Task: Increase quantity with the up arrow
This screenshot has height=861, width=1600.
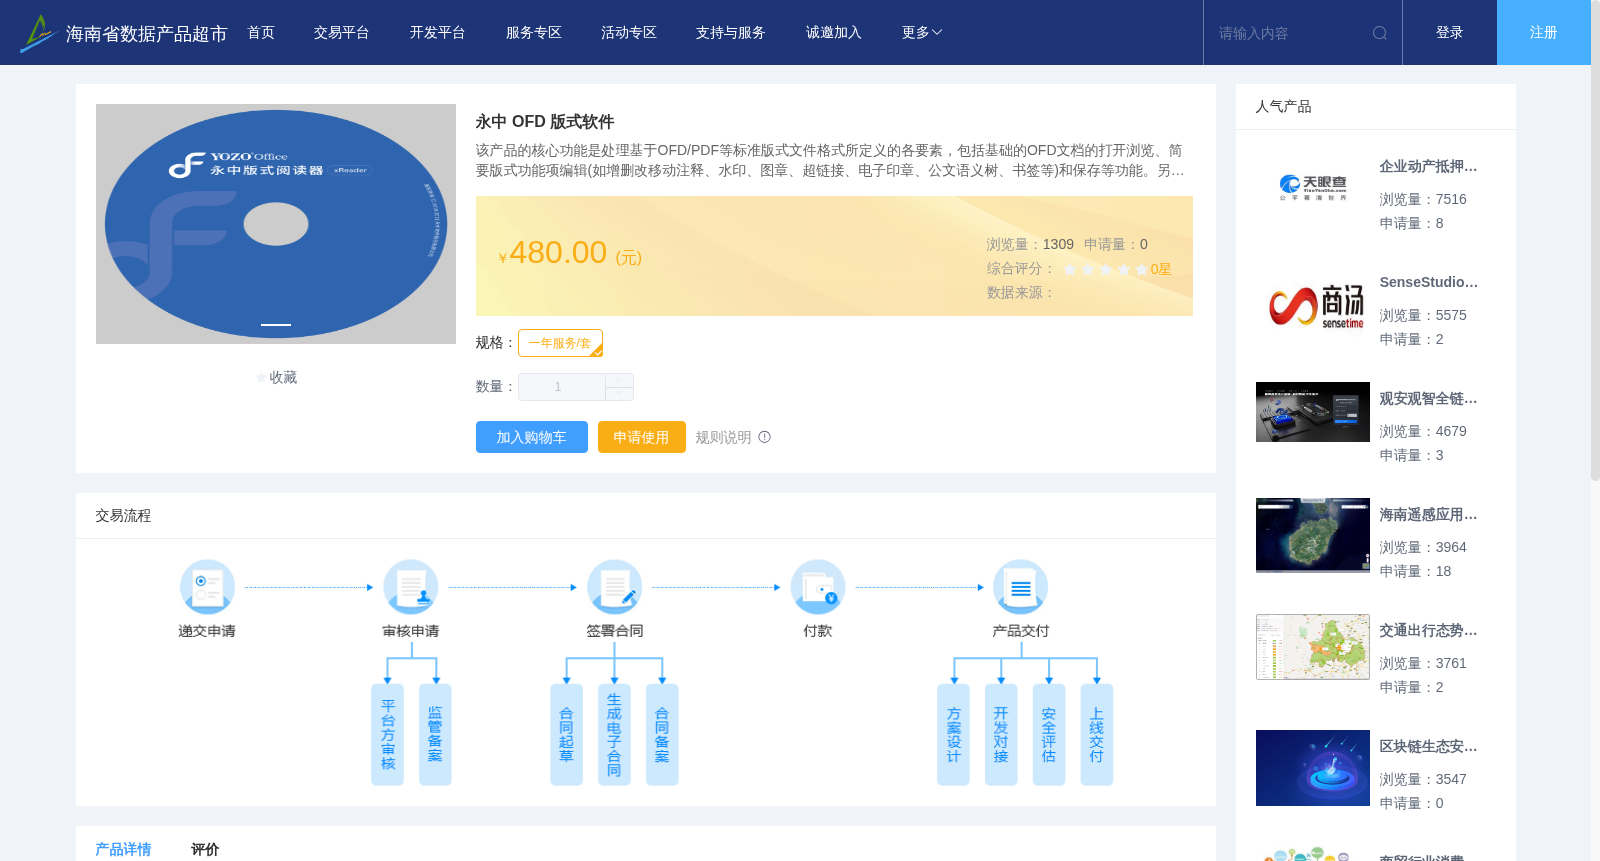Action: [619, 380]
